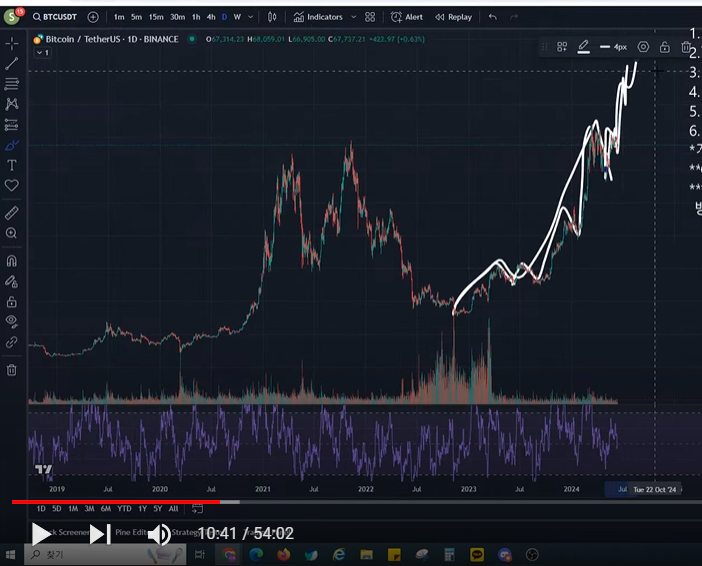
Task: Toggle lock all drawings in left toolbar
Action: 12,301
